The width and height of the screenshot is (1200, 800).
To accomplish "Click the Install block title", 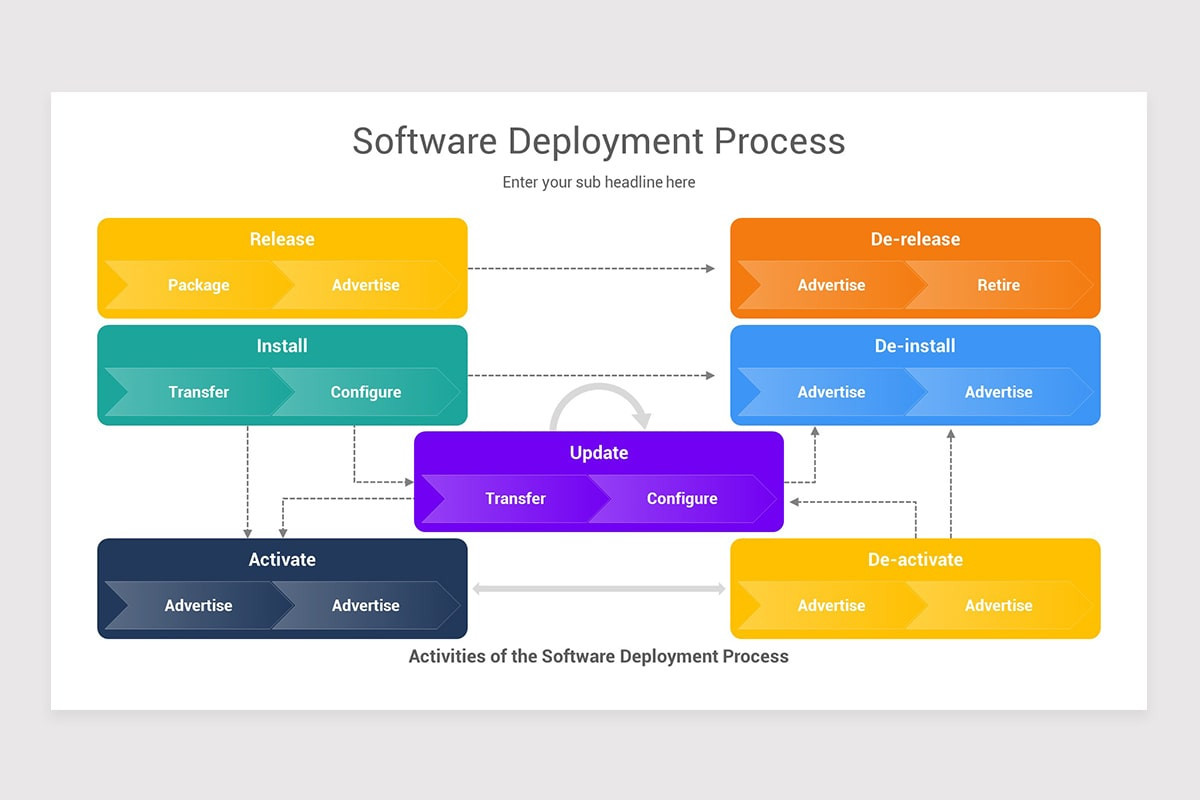I will [x=282, y=346].
